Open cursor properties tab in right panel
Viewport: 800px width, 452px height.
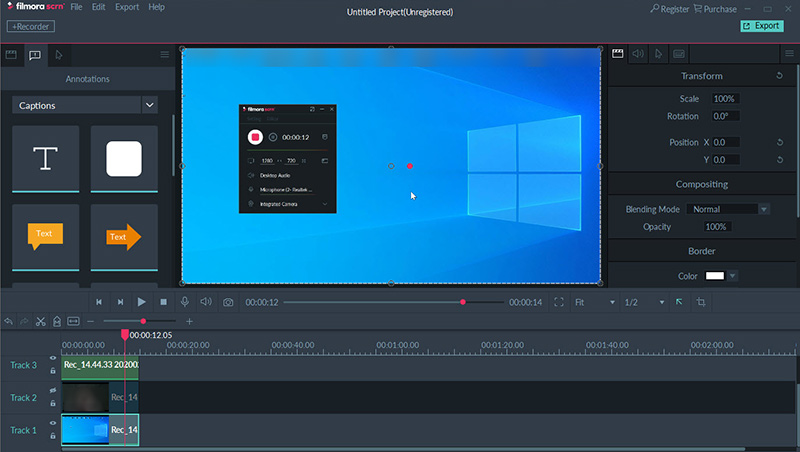658,54
